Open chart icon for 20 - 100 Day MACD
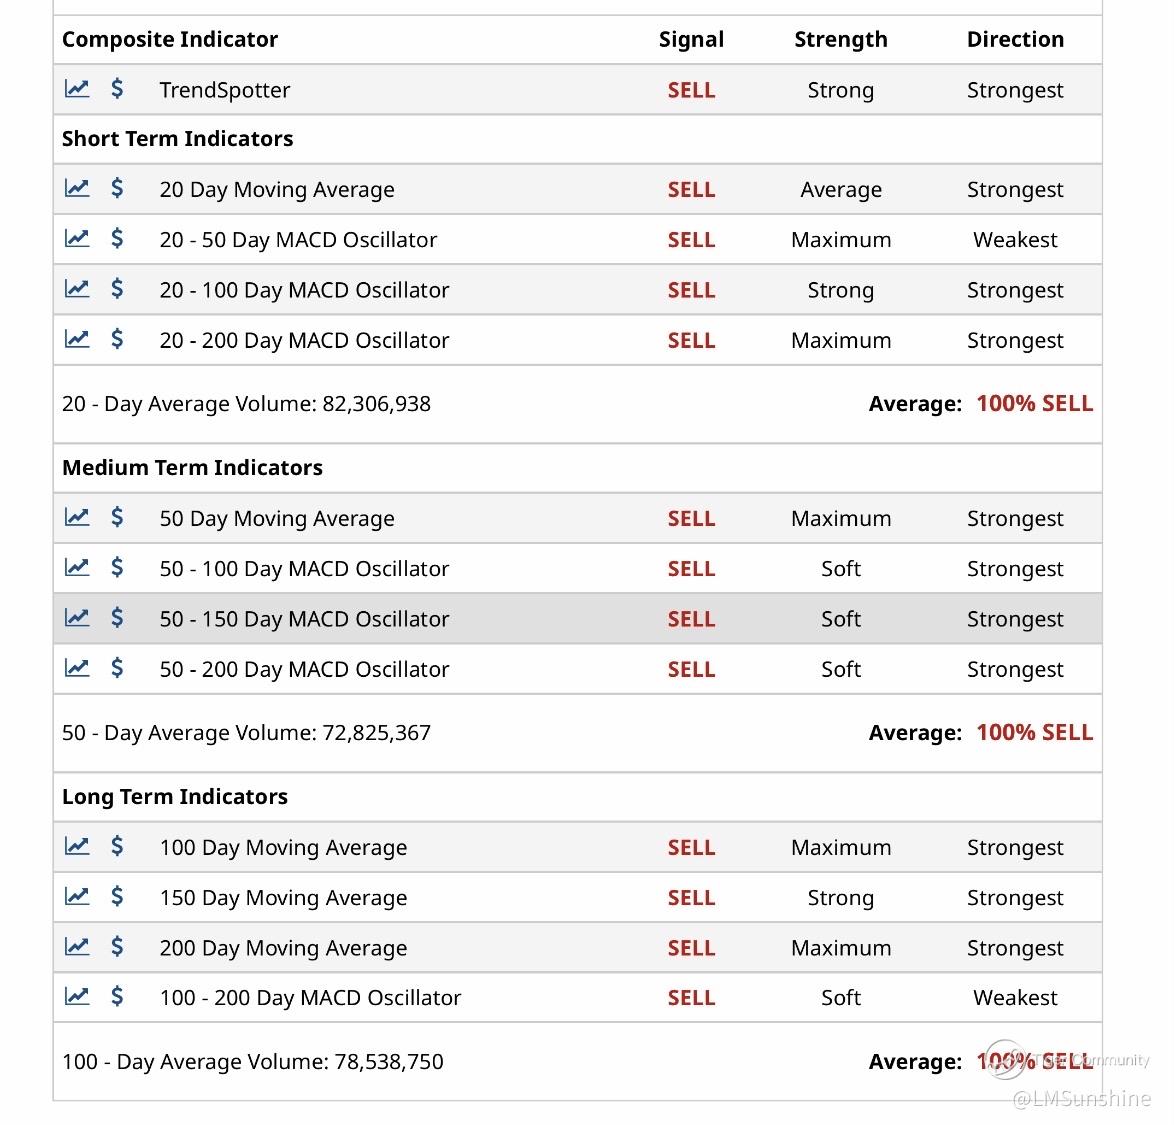 coord(77,289)
